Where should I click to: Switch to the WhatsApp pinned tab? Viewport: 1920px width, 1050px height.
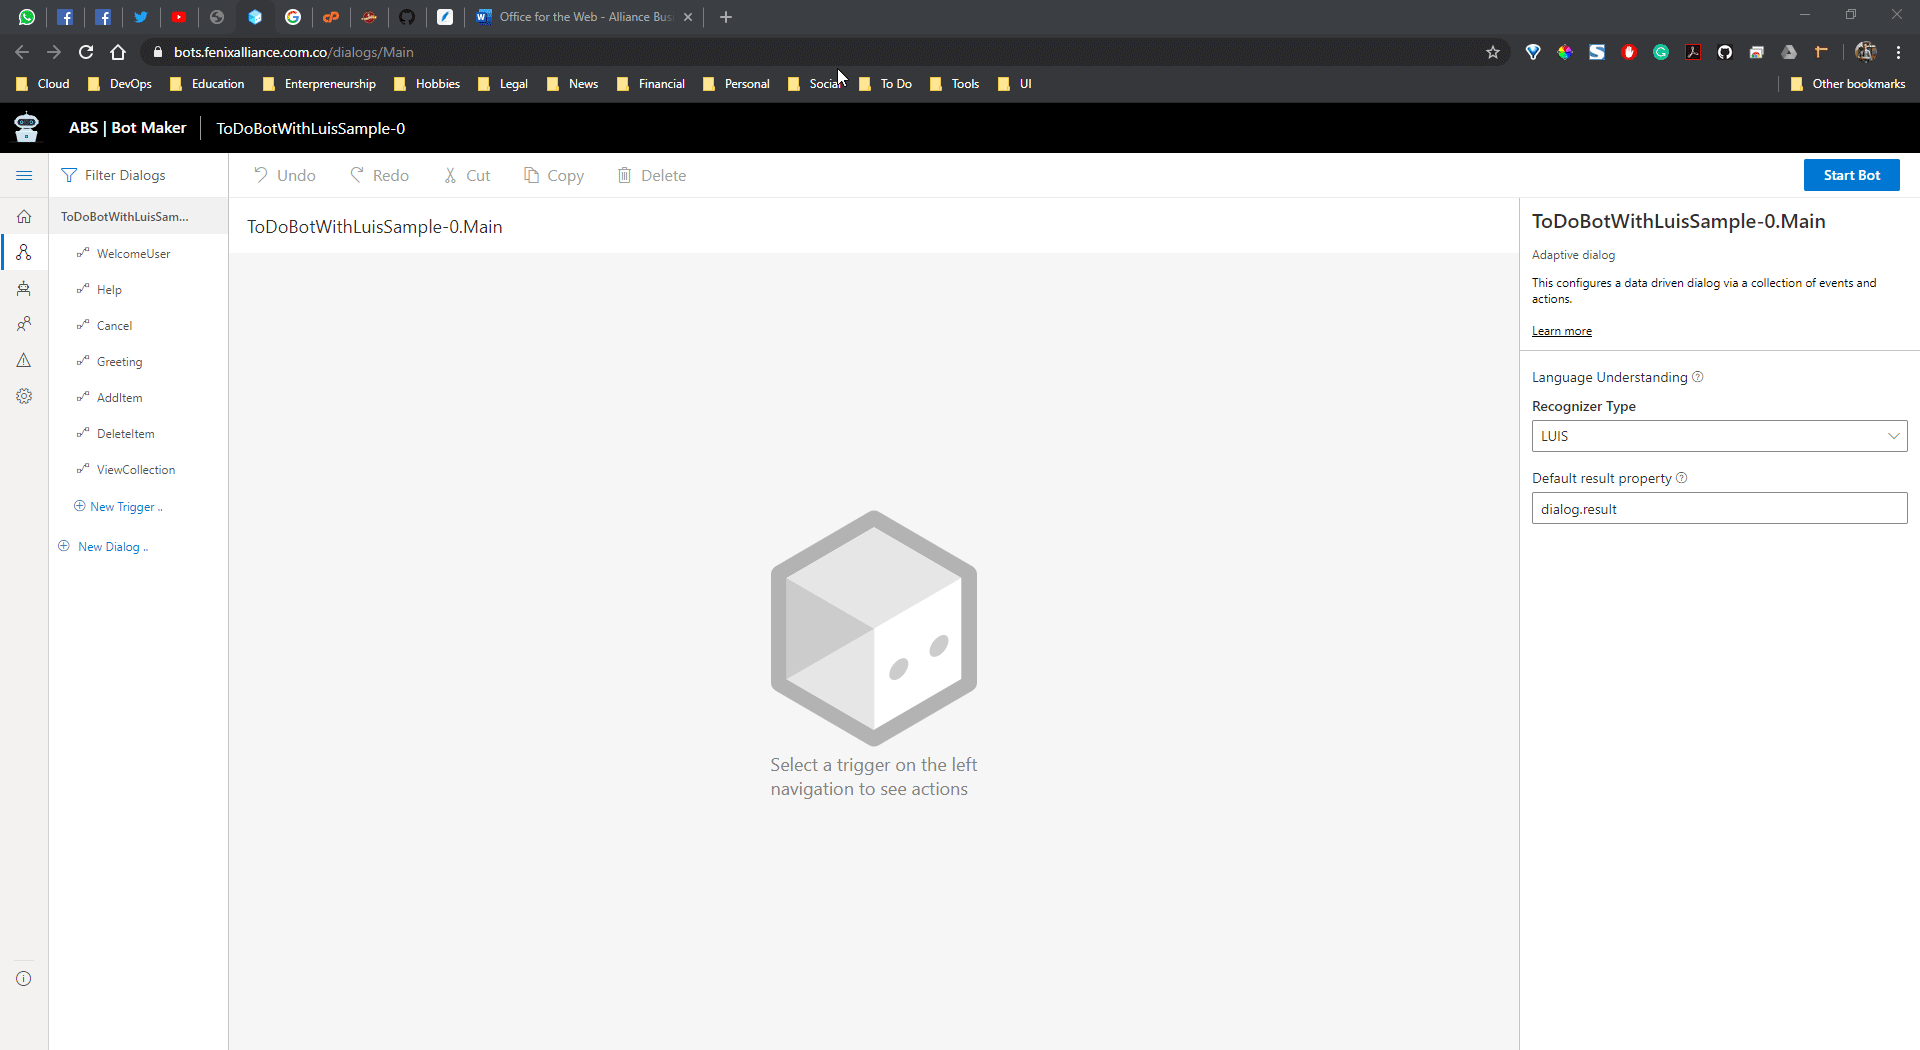click(27, 17)
